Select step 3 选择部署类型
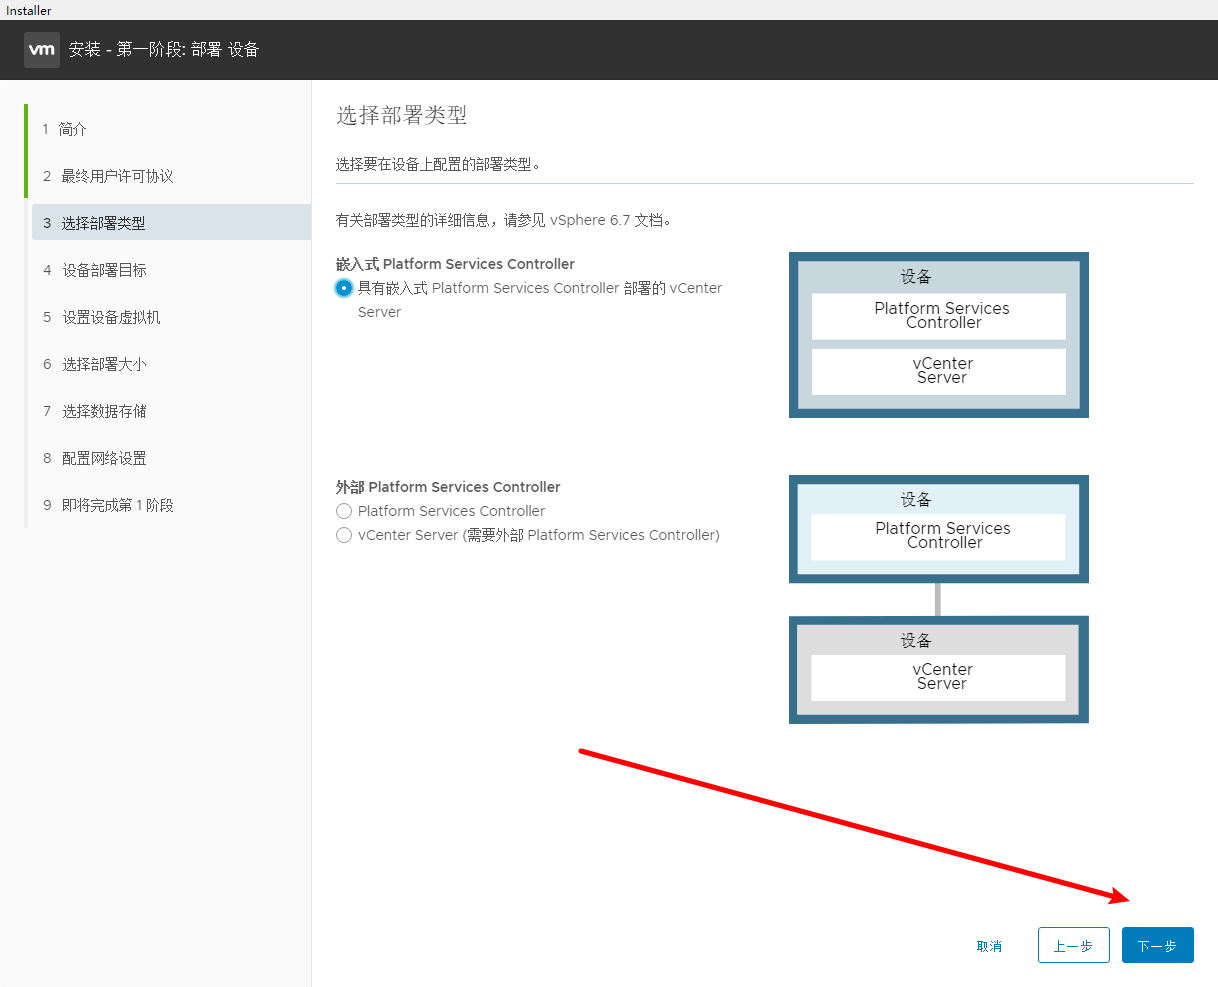1218x987 pixels. (103, 223)
